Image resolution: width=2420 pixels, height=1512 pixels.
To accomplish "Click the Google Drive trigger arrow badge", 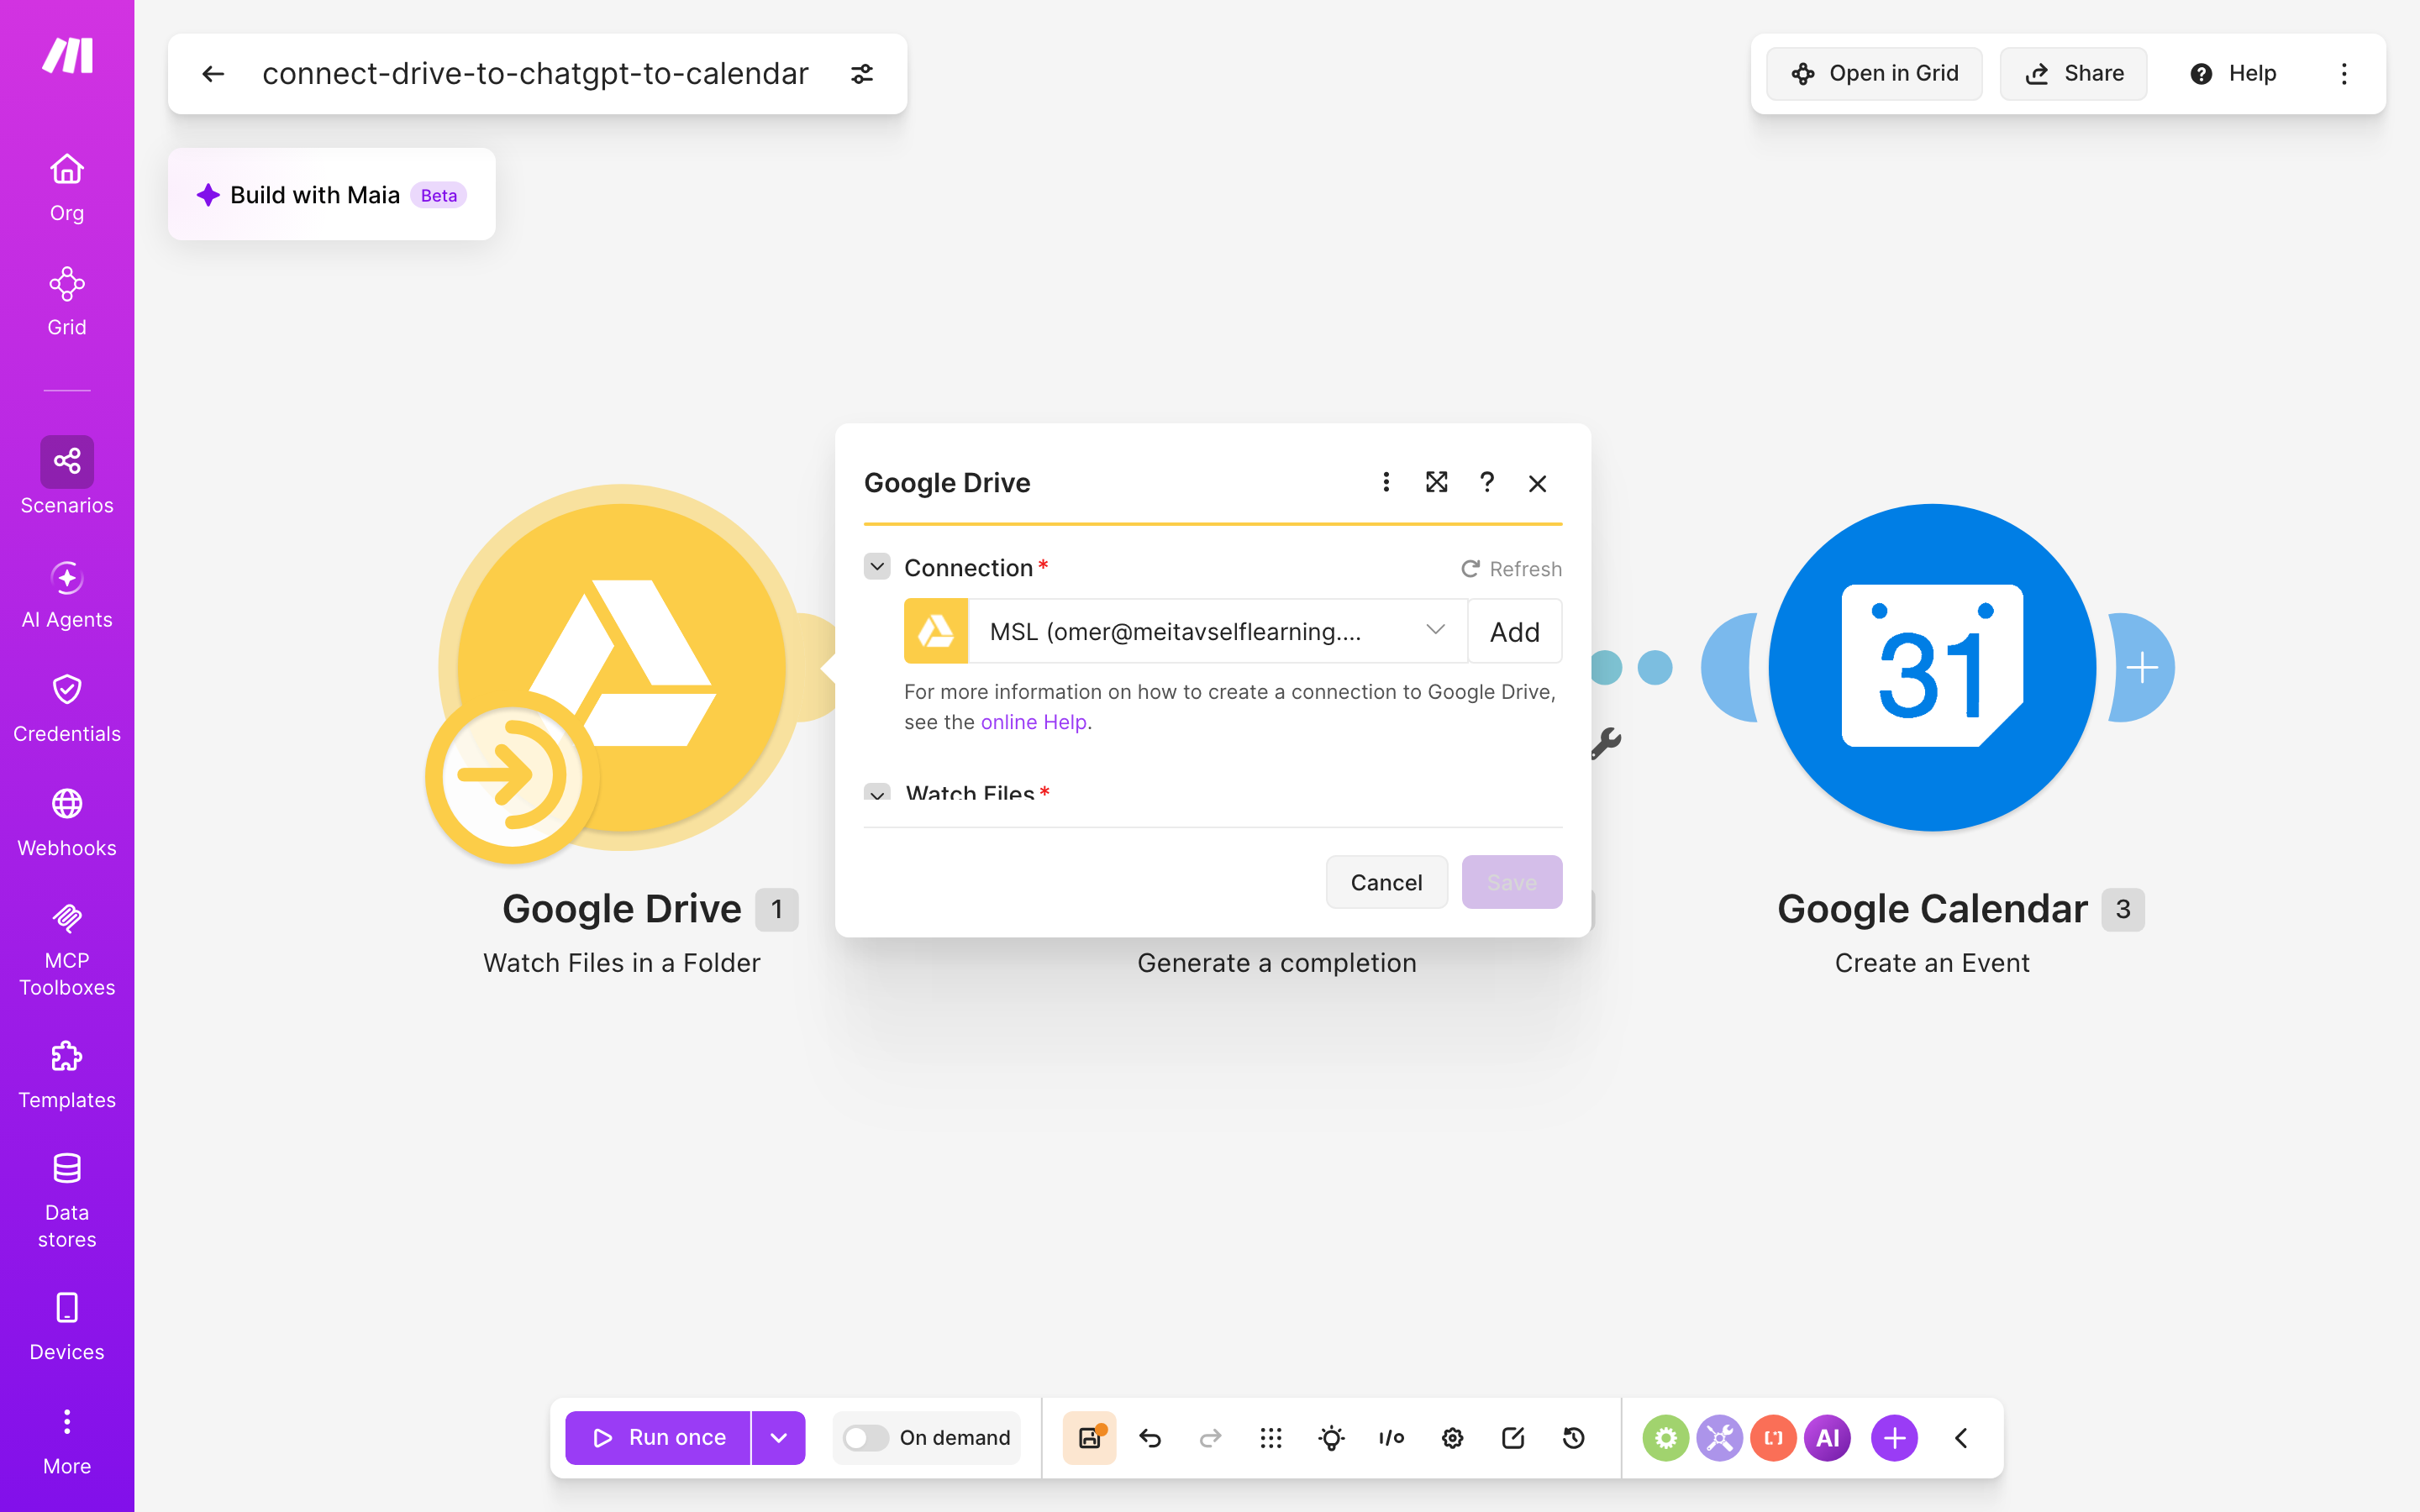I will pos(512,776).
